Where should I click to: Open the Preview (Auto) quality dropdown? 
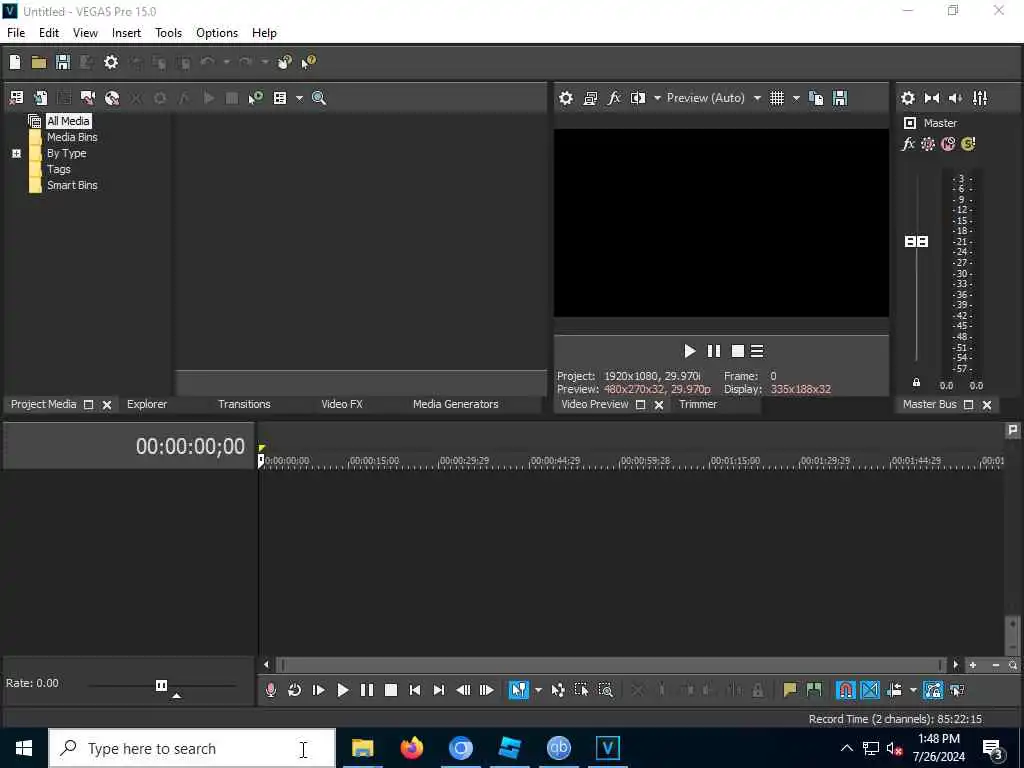[x=714, y=98]
